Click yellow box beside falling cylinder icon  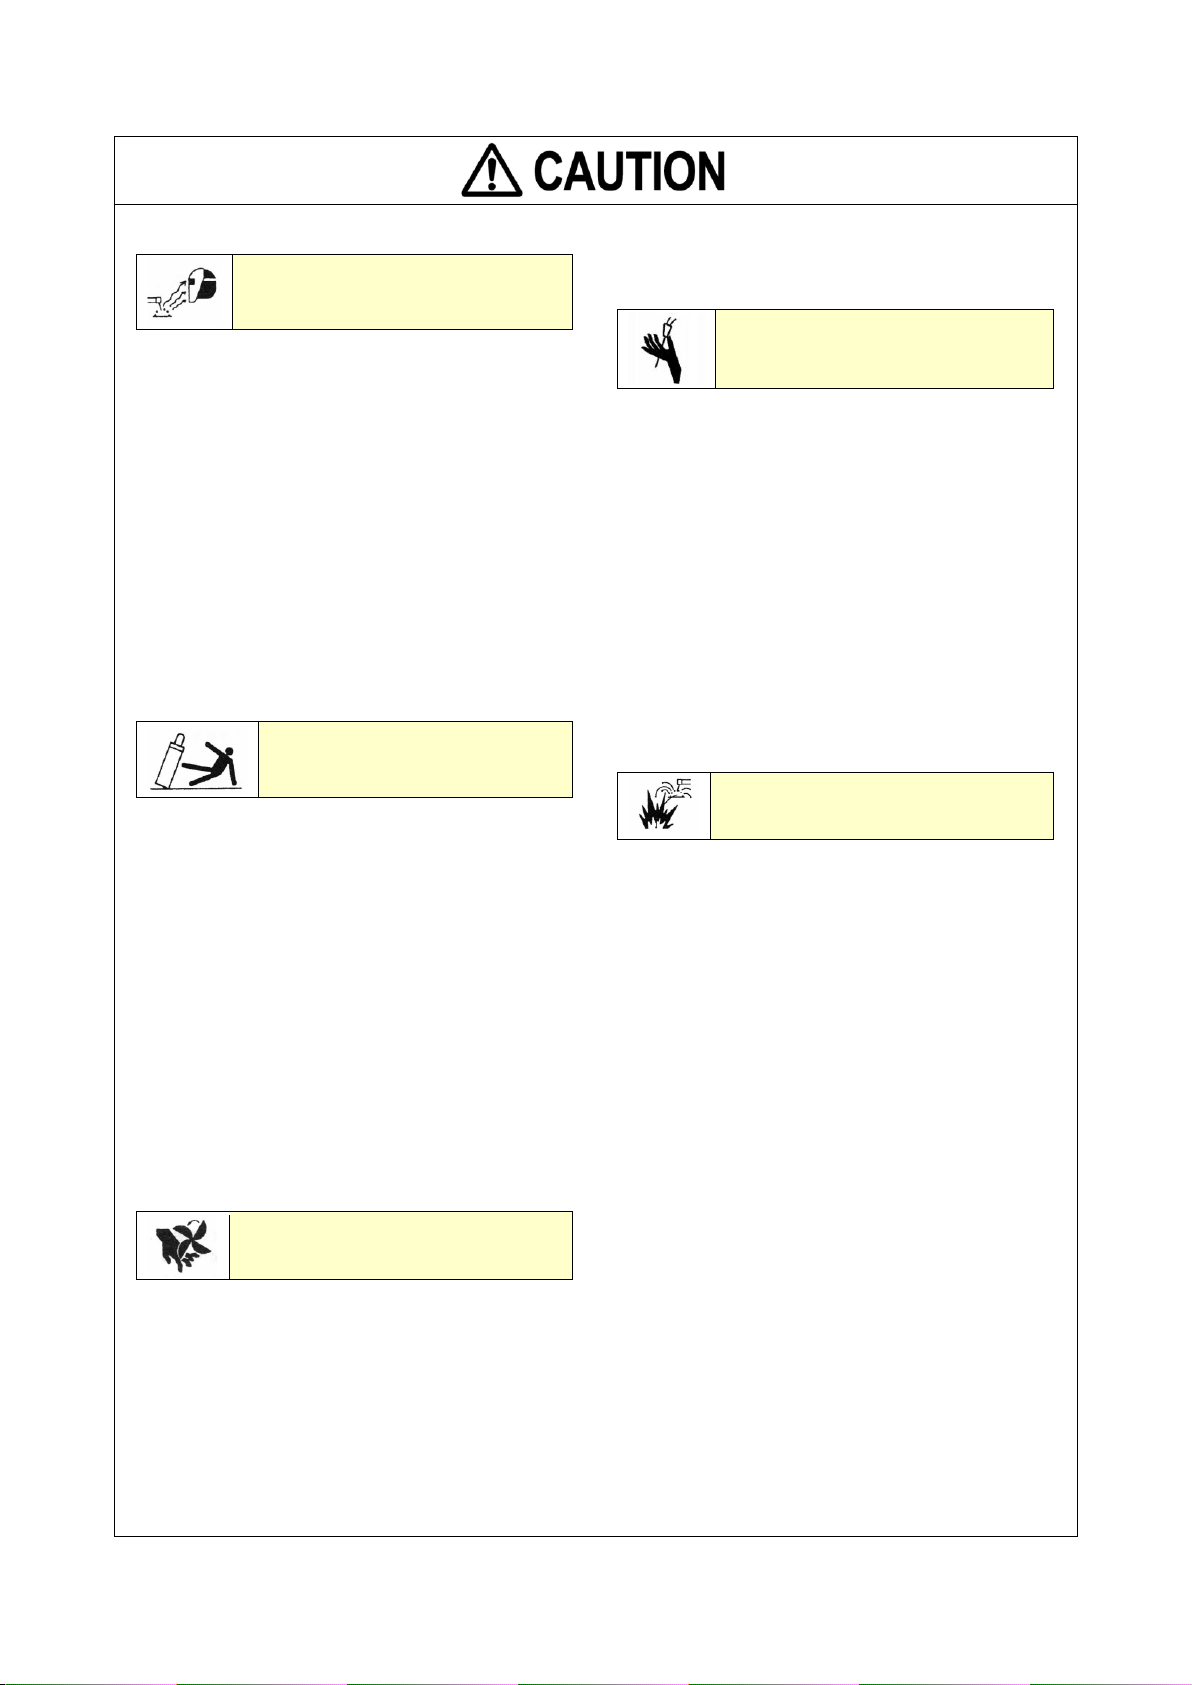tap(415, 759)
